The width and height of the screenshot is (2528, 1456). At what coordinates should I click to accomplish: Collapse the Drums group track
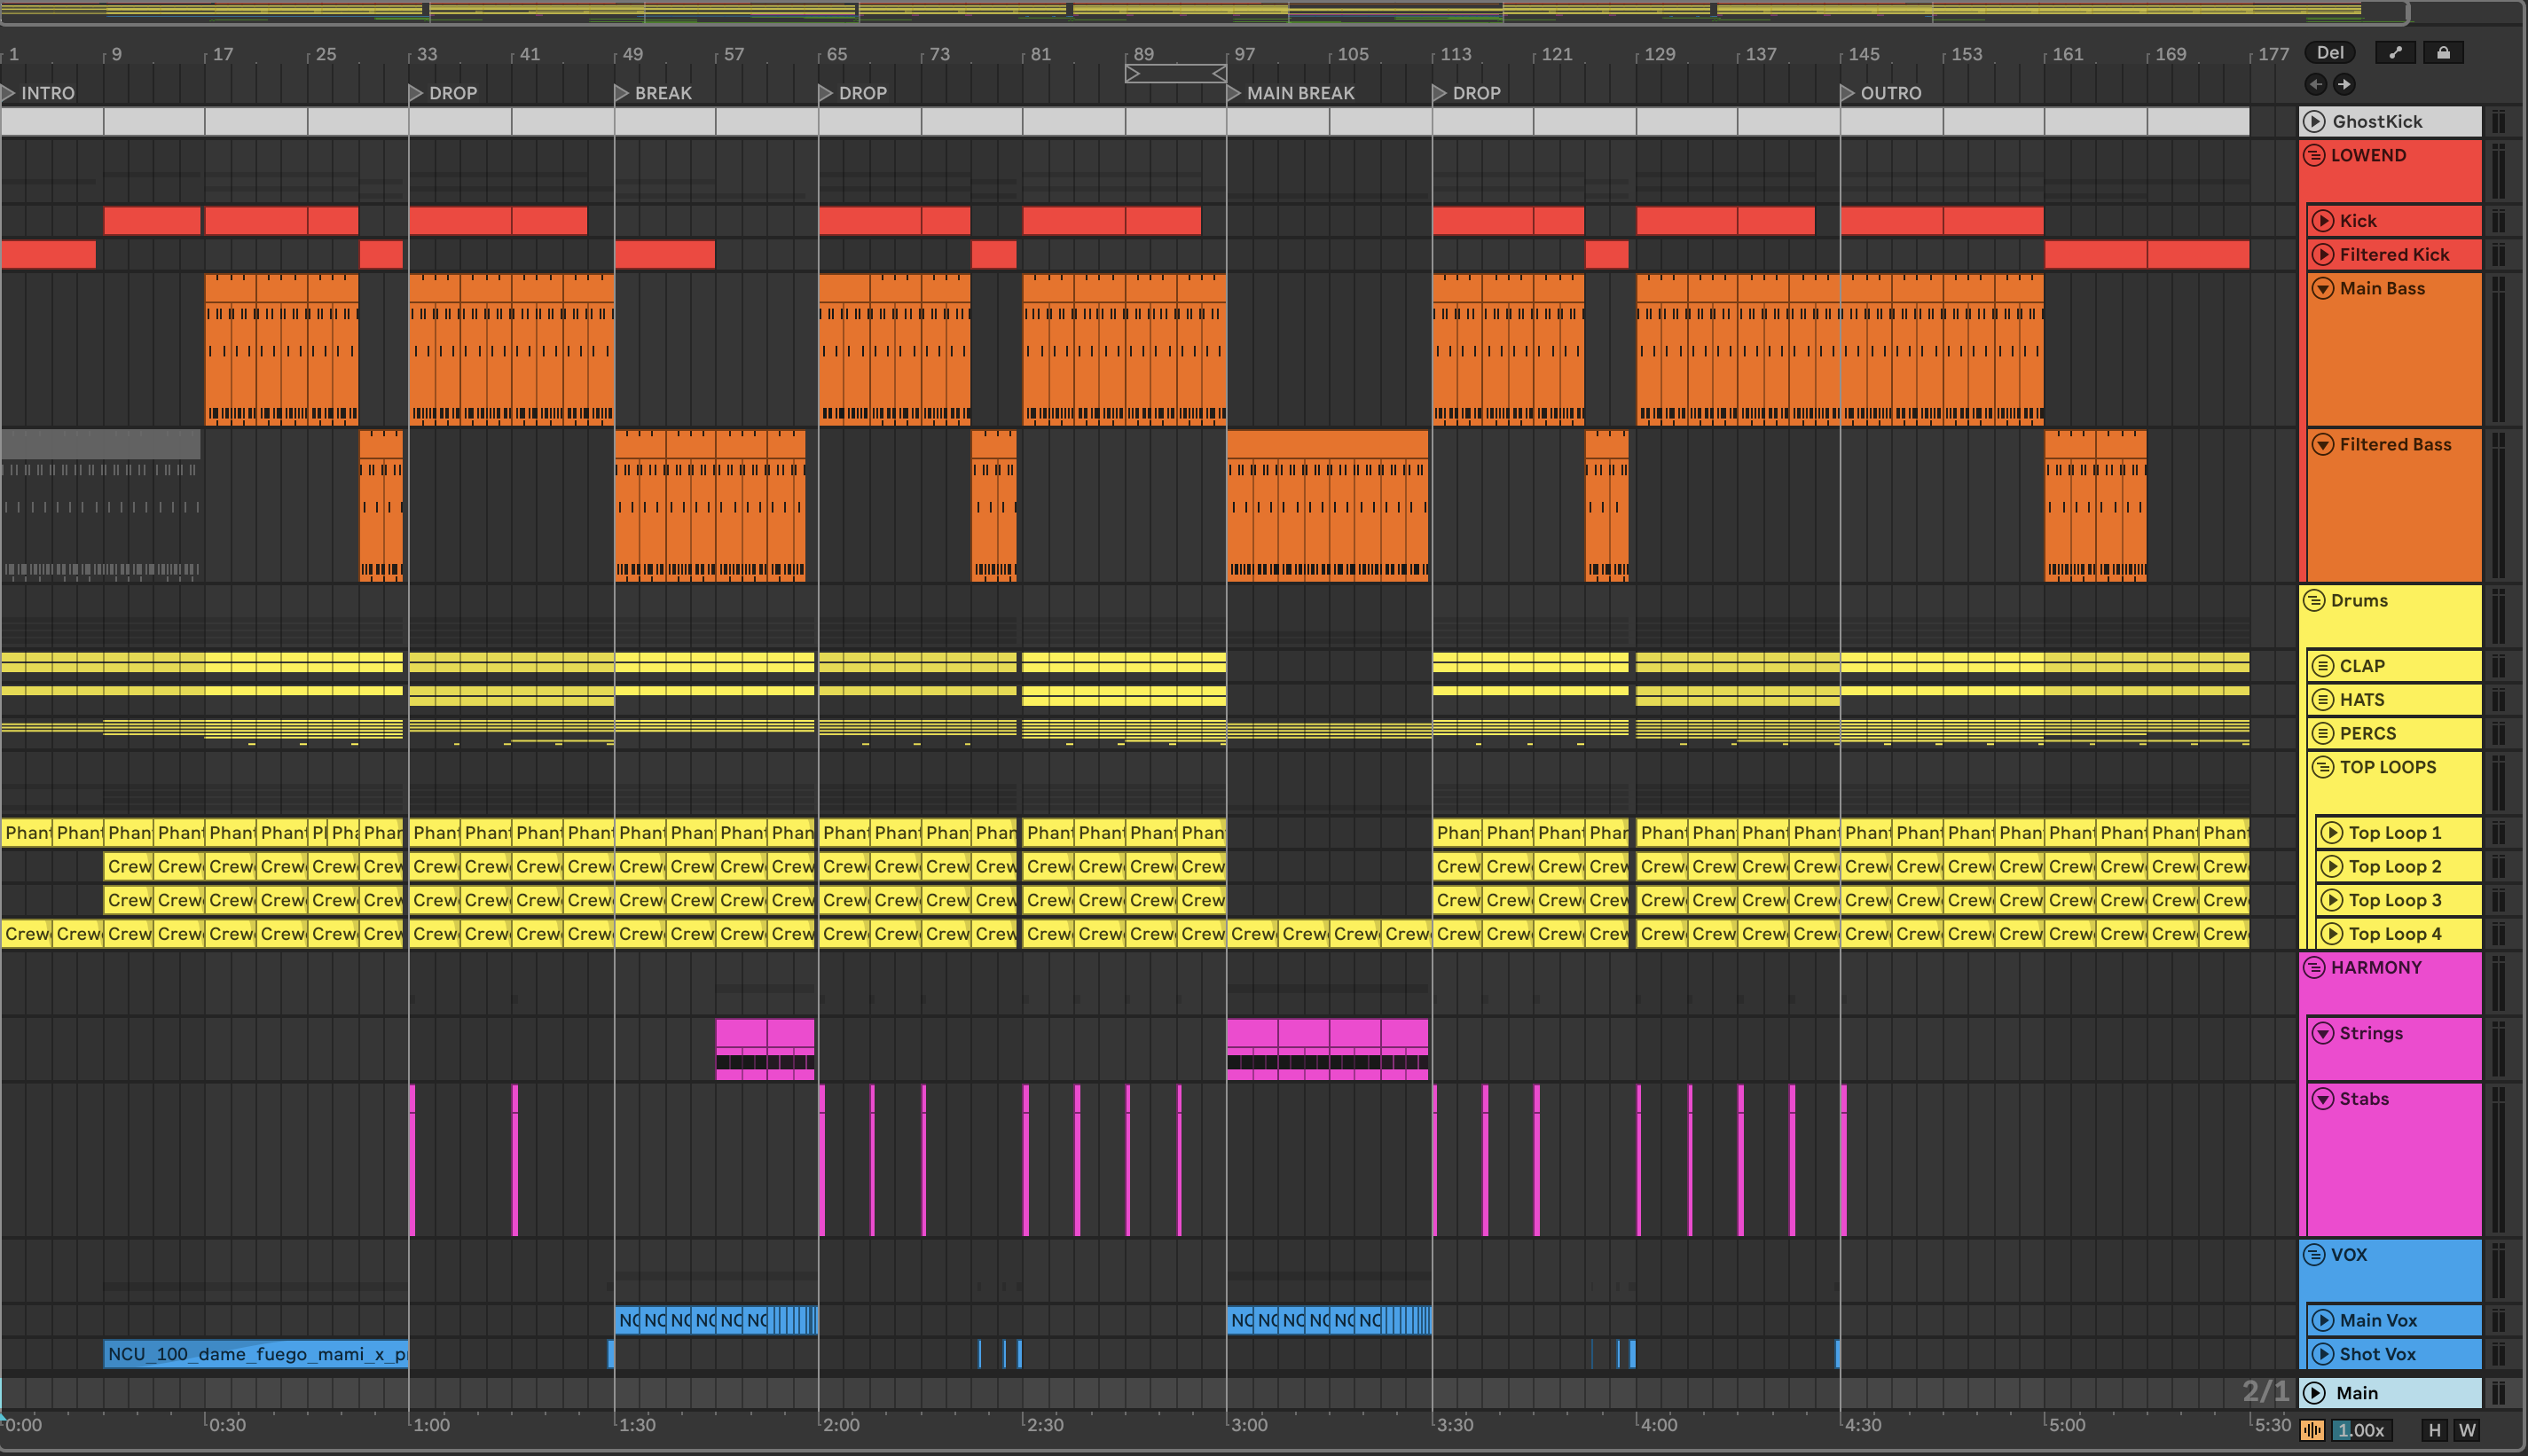pos(2314,601)
